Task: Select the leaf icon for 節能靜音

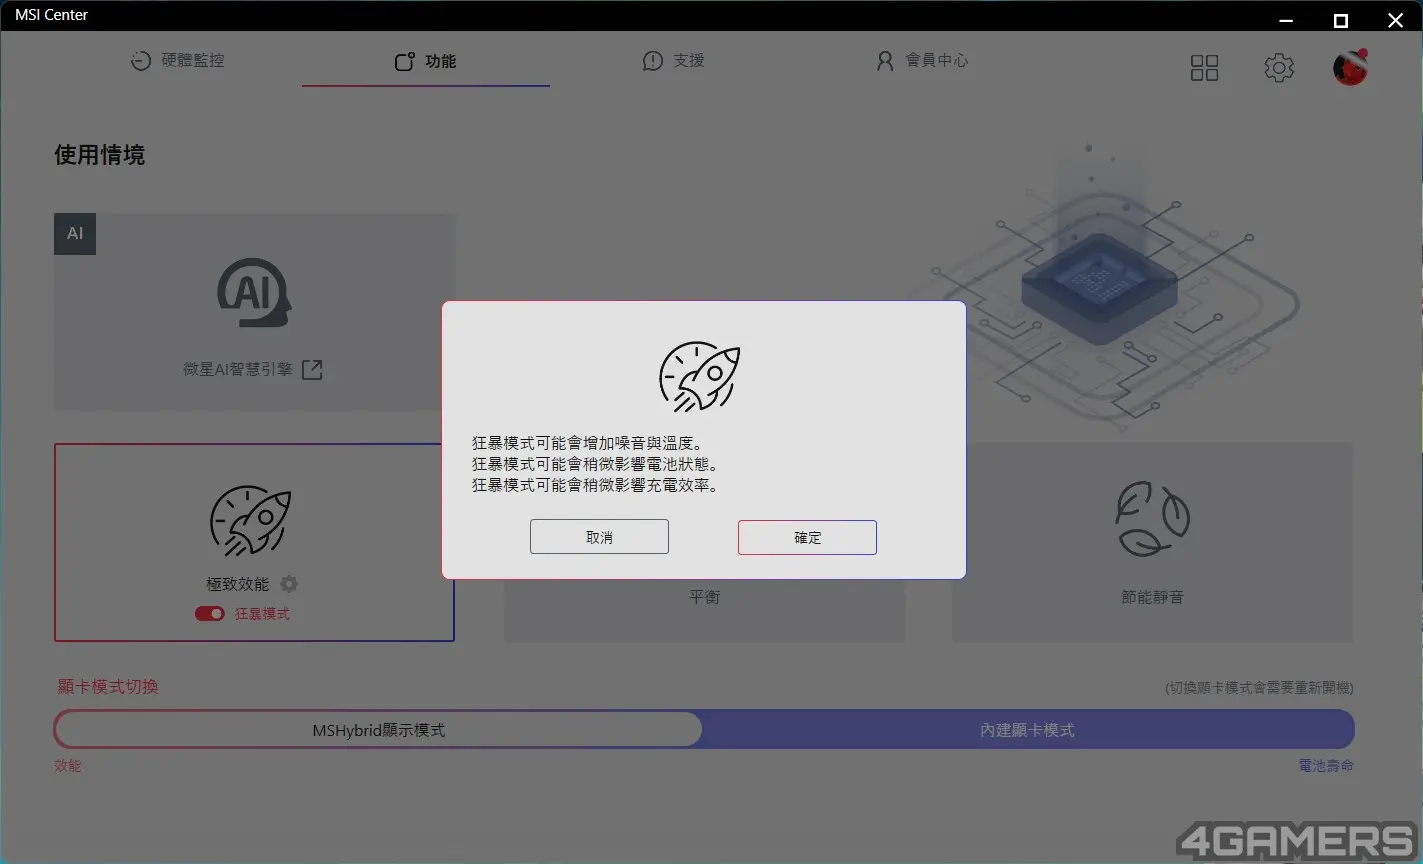Action: point(1152,519)
